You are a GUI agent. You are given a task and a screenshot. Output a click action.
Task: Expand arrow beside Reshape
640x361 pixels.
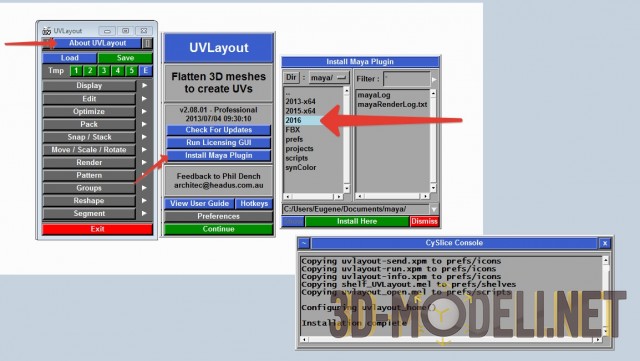click(x=144, y=201)
